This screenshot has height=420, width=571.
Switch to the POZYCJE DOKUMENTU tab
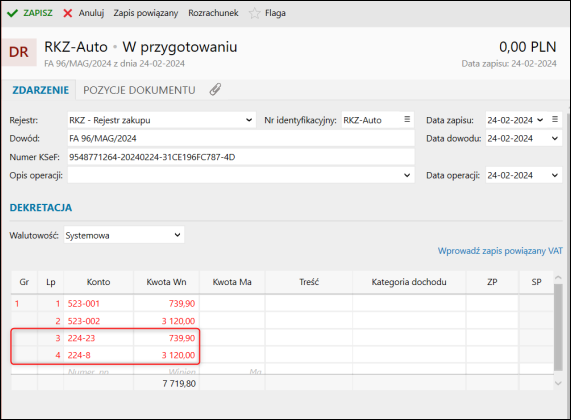click(139, 90)
